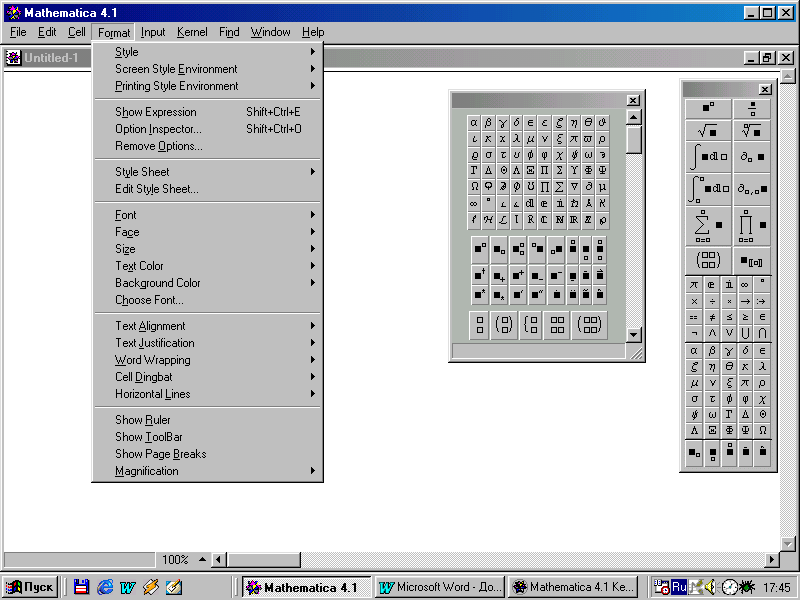Click the union symbol in the right palette
800x600 pixels.
(745, 334)
